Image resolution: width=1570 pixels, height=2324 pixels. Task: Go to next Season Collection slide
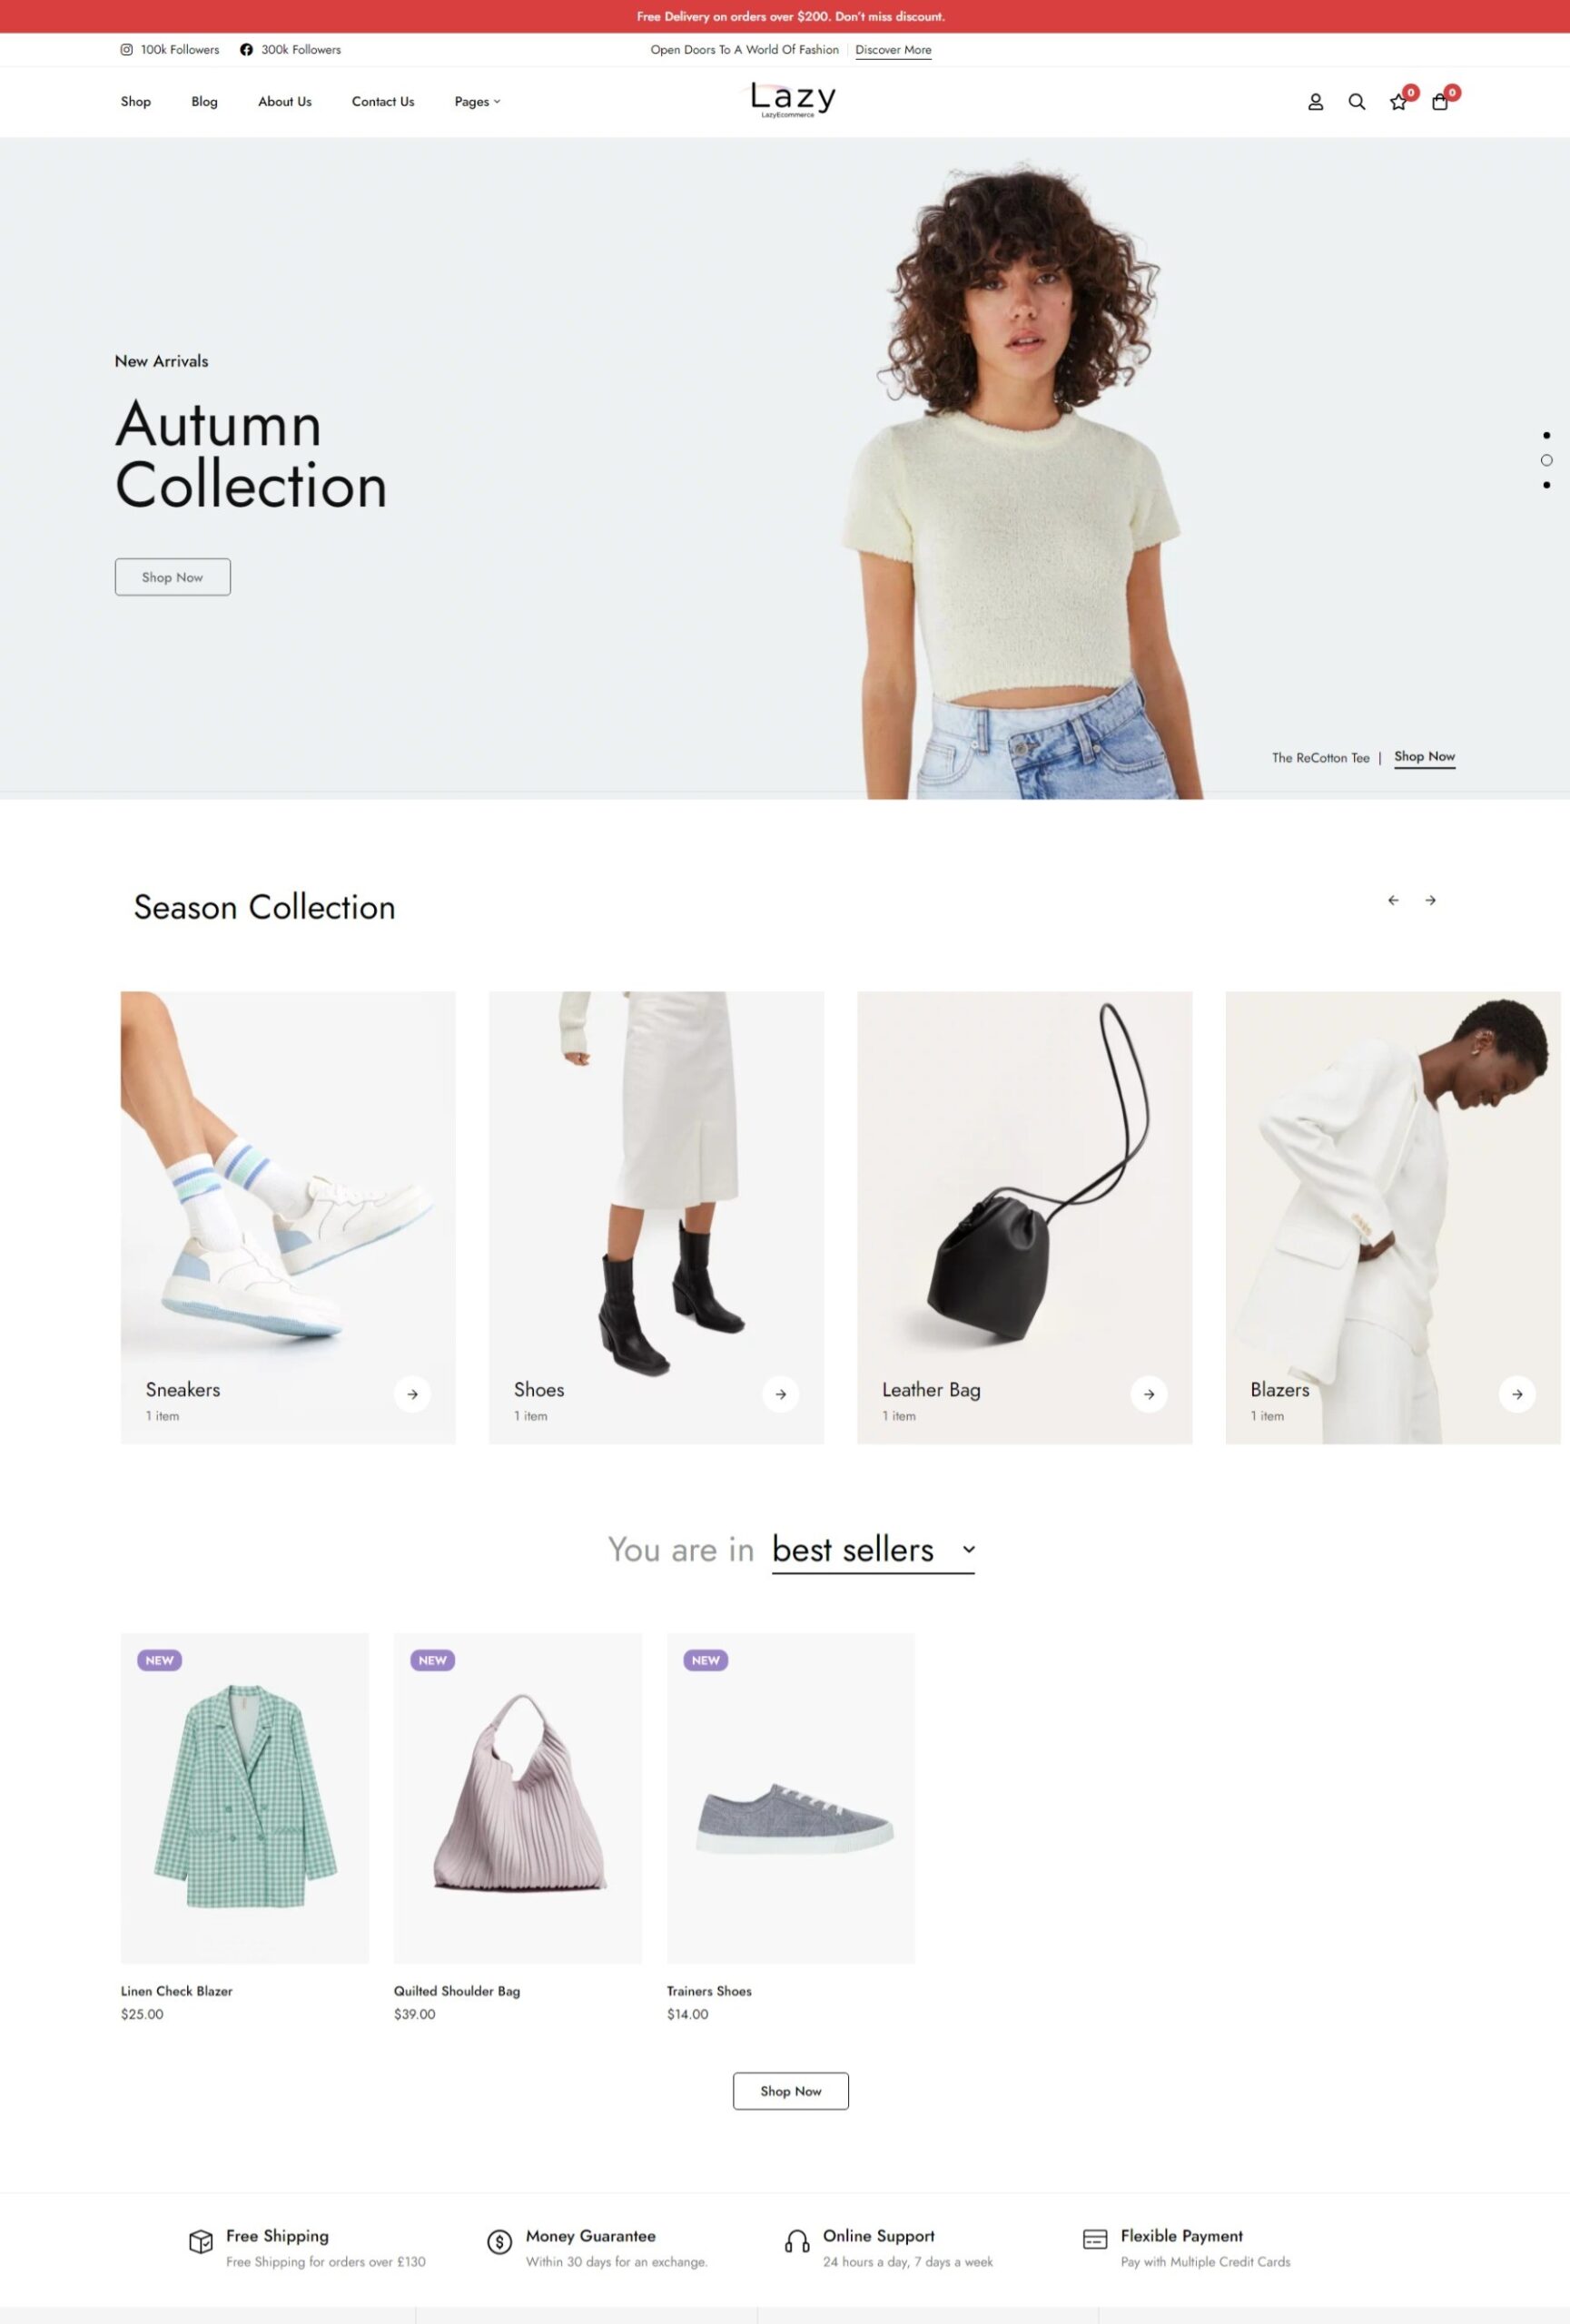point(1430,900)
